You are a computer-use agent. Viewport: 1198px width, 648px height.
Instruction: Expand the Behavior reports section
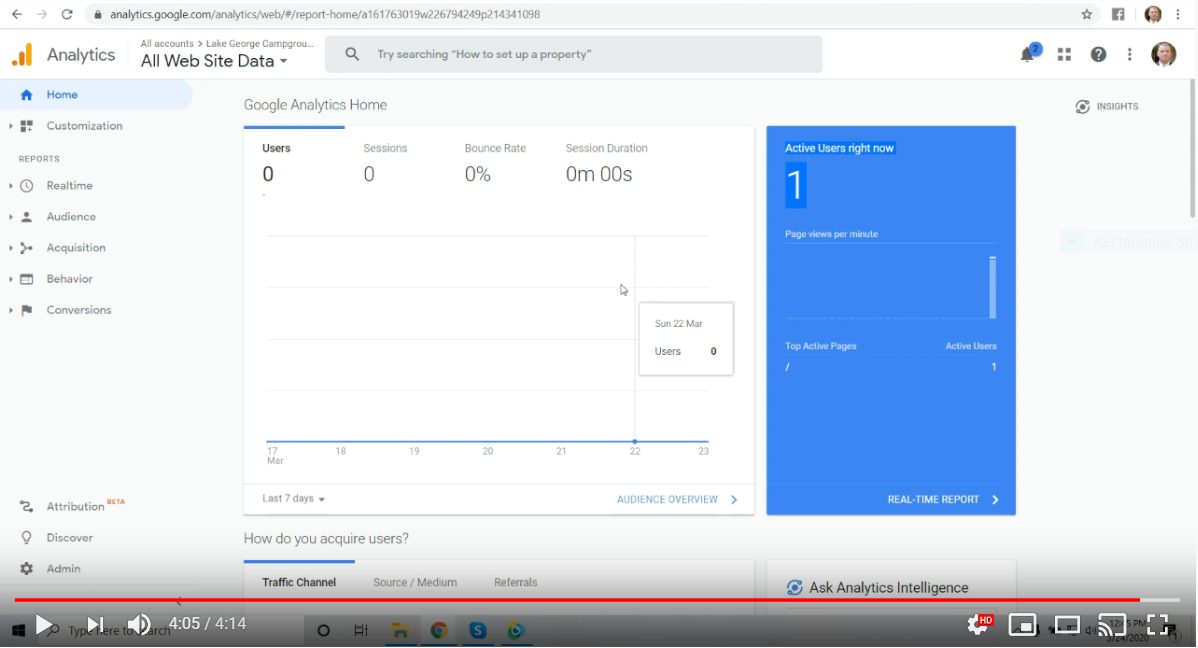[10, 279]
